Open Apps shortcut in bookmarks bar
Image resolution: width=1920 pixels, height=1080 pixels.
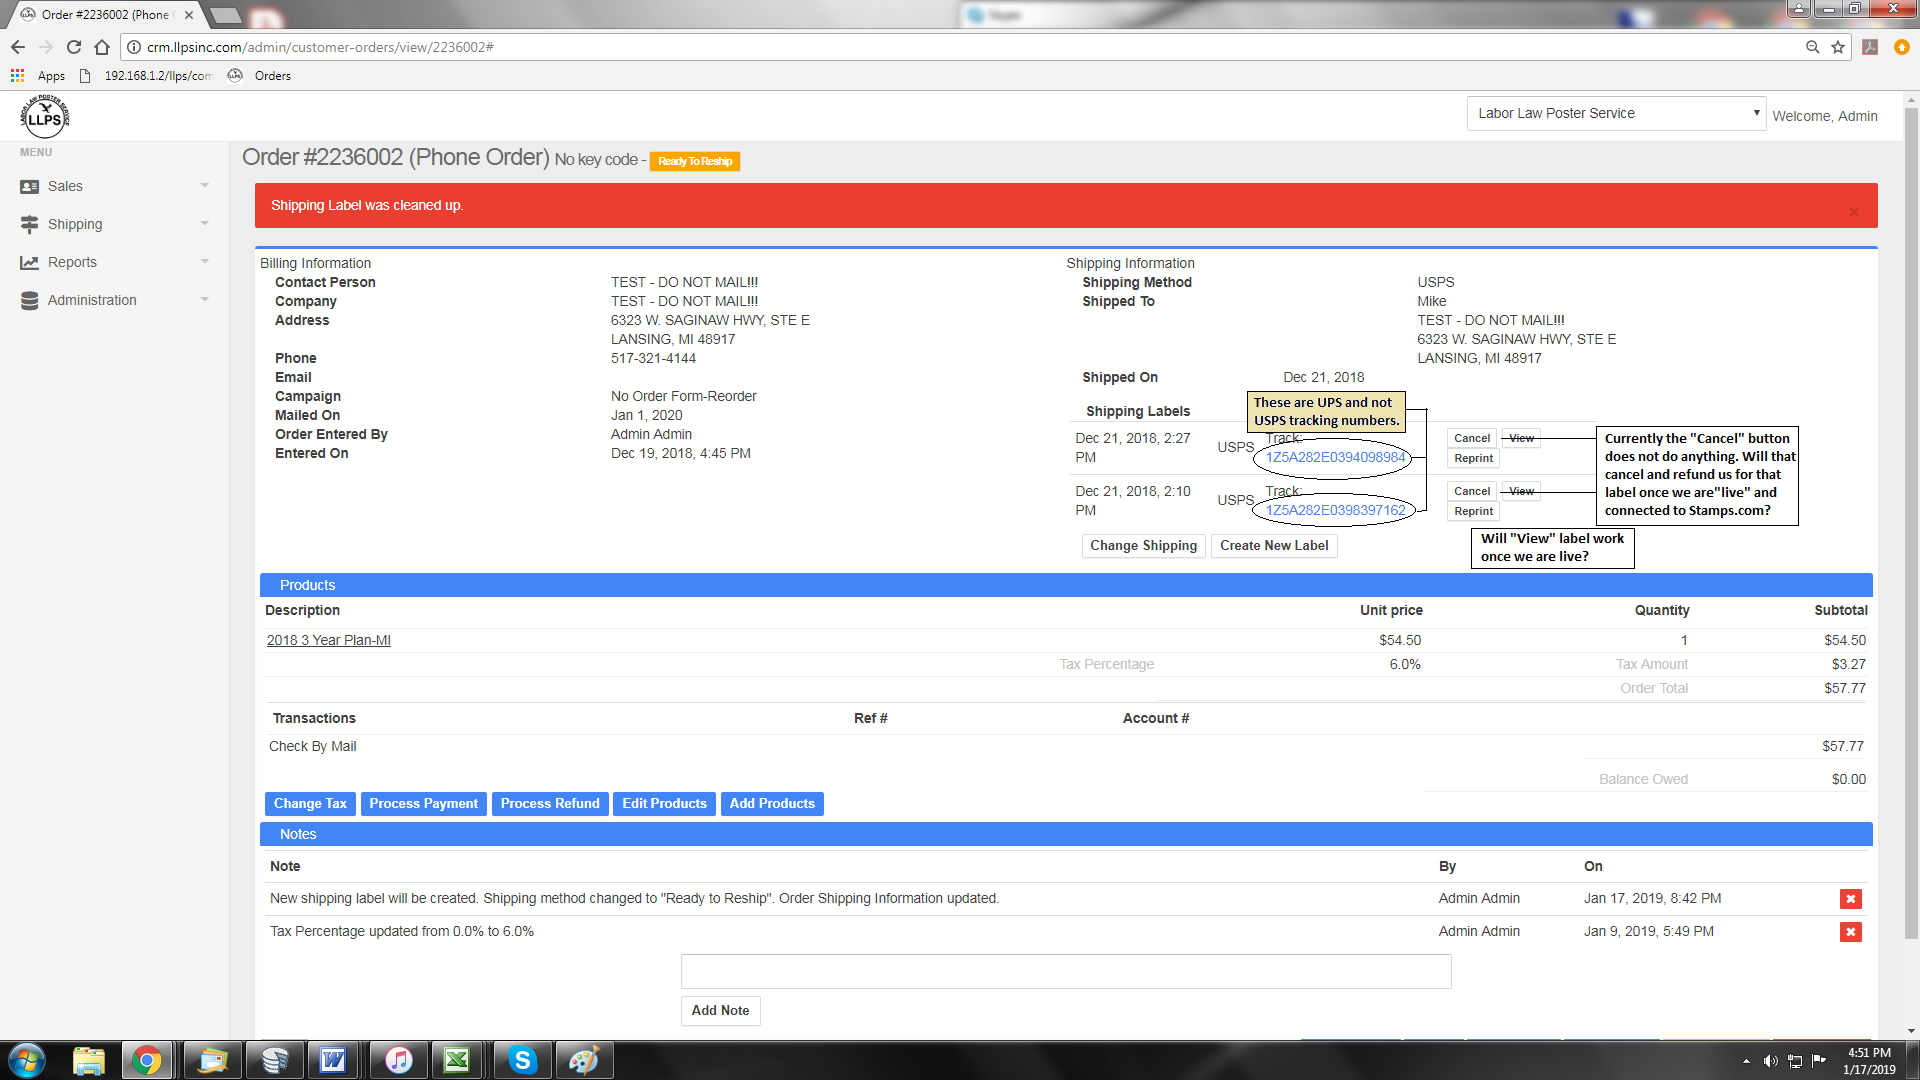(39, 76)
